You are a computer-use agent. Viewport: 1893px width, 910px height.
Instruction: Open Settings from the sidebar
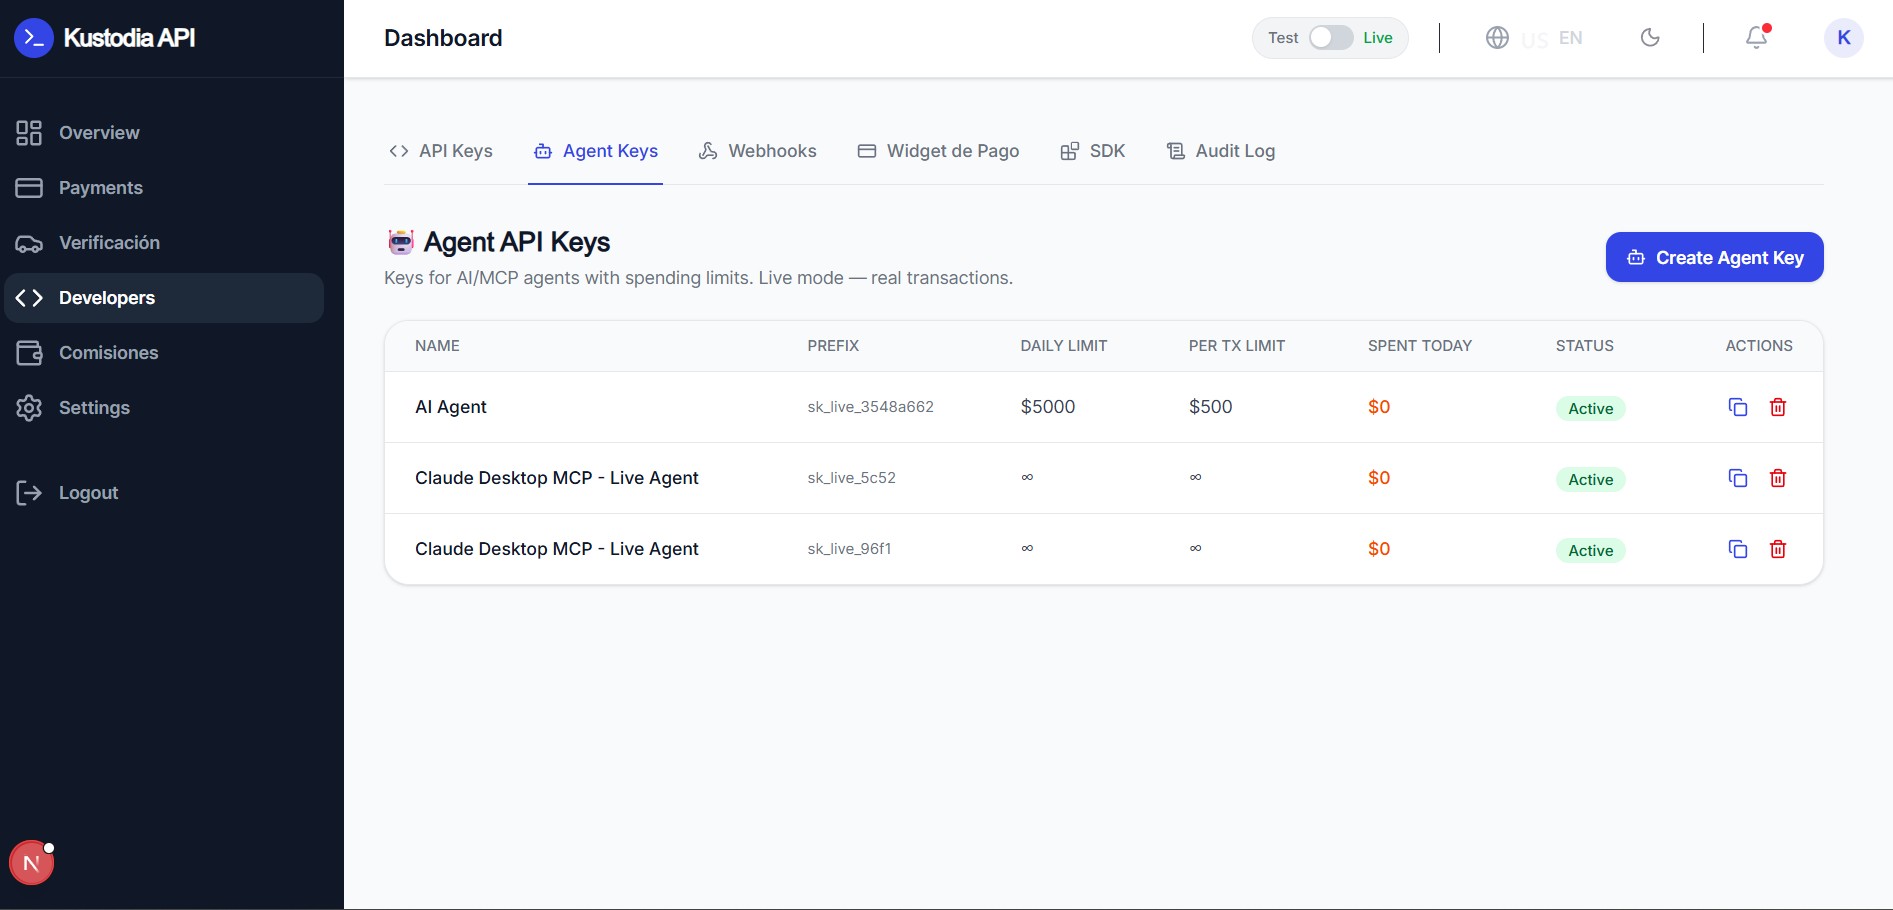tap(94, 408)
